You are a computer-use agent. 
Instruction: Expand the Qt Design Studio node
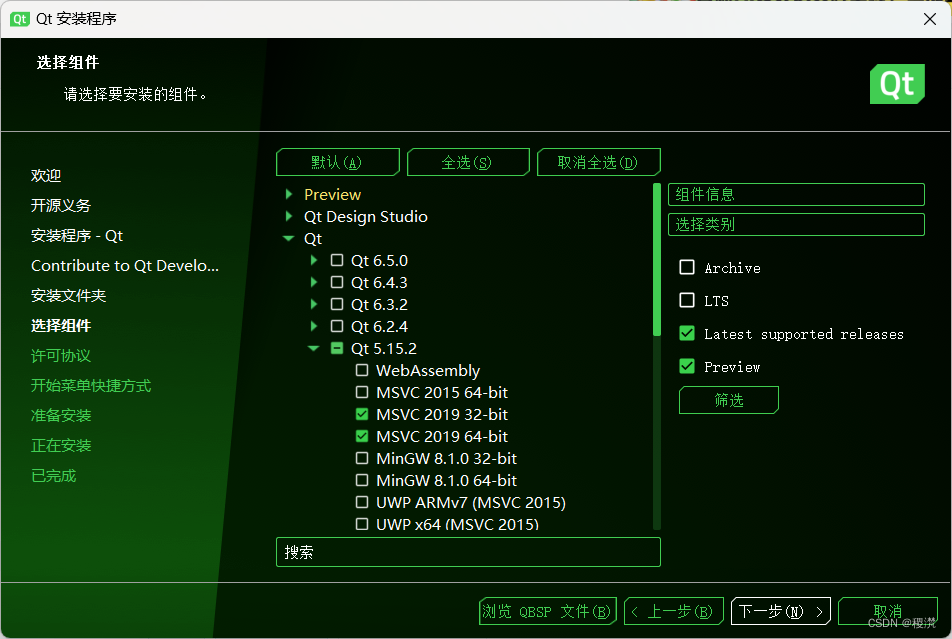(x=289, y=216)
